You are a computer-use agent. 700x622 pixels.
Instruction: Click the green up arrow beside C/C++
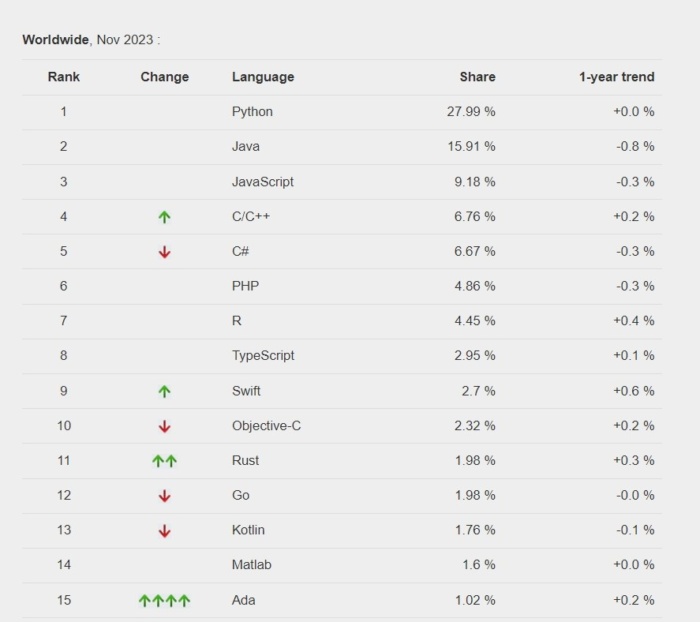pyautogui.click(x=164, y=217)
